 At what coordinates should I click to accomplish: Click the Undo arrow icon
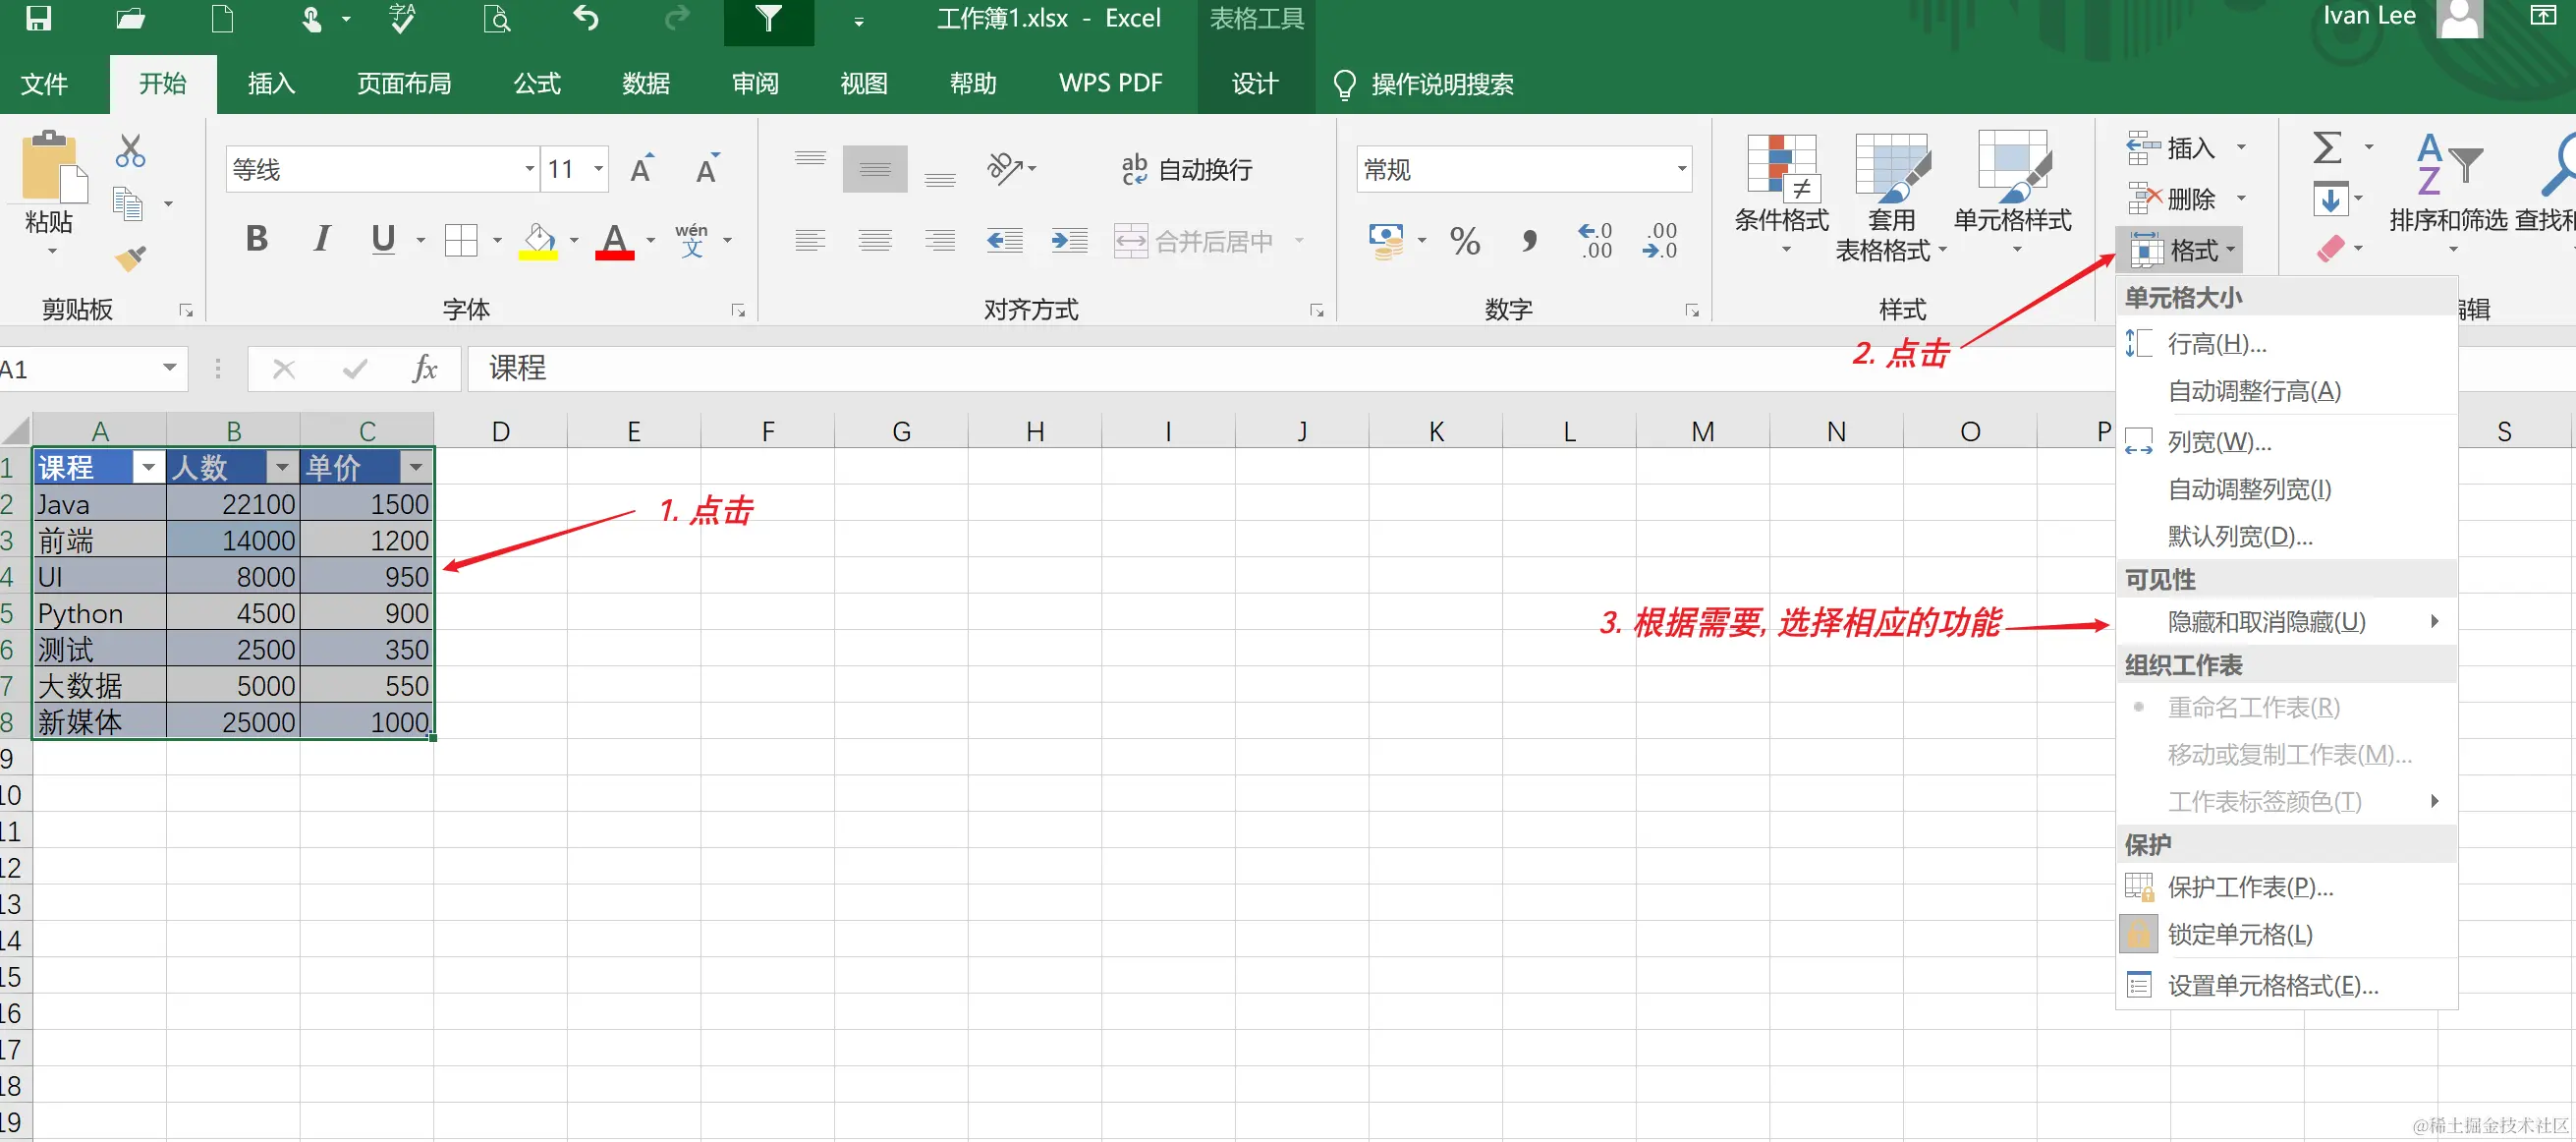click(x=587, y=19)
